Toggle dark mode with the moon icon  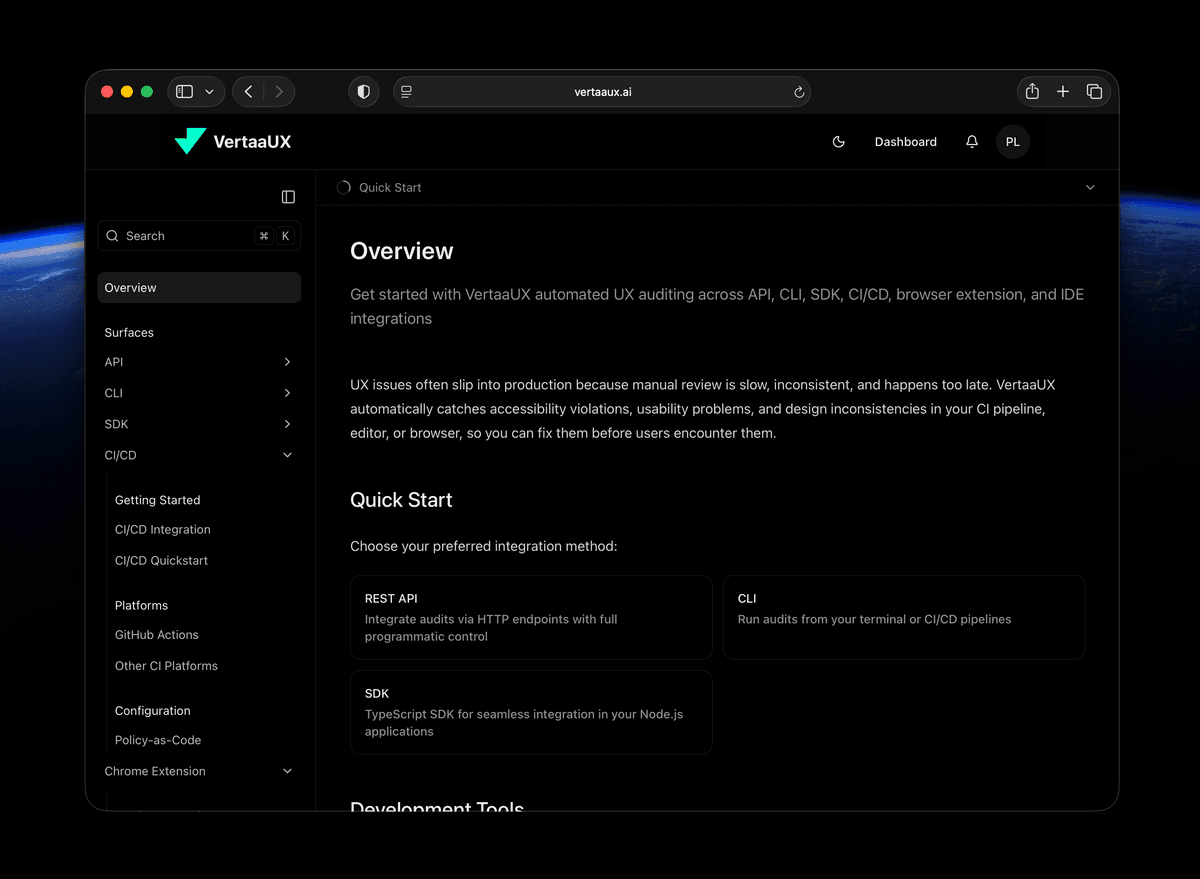pyautogui.click(x=839, y=141)
